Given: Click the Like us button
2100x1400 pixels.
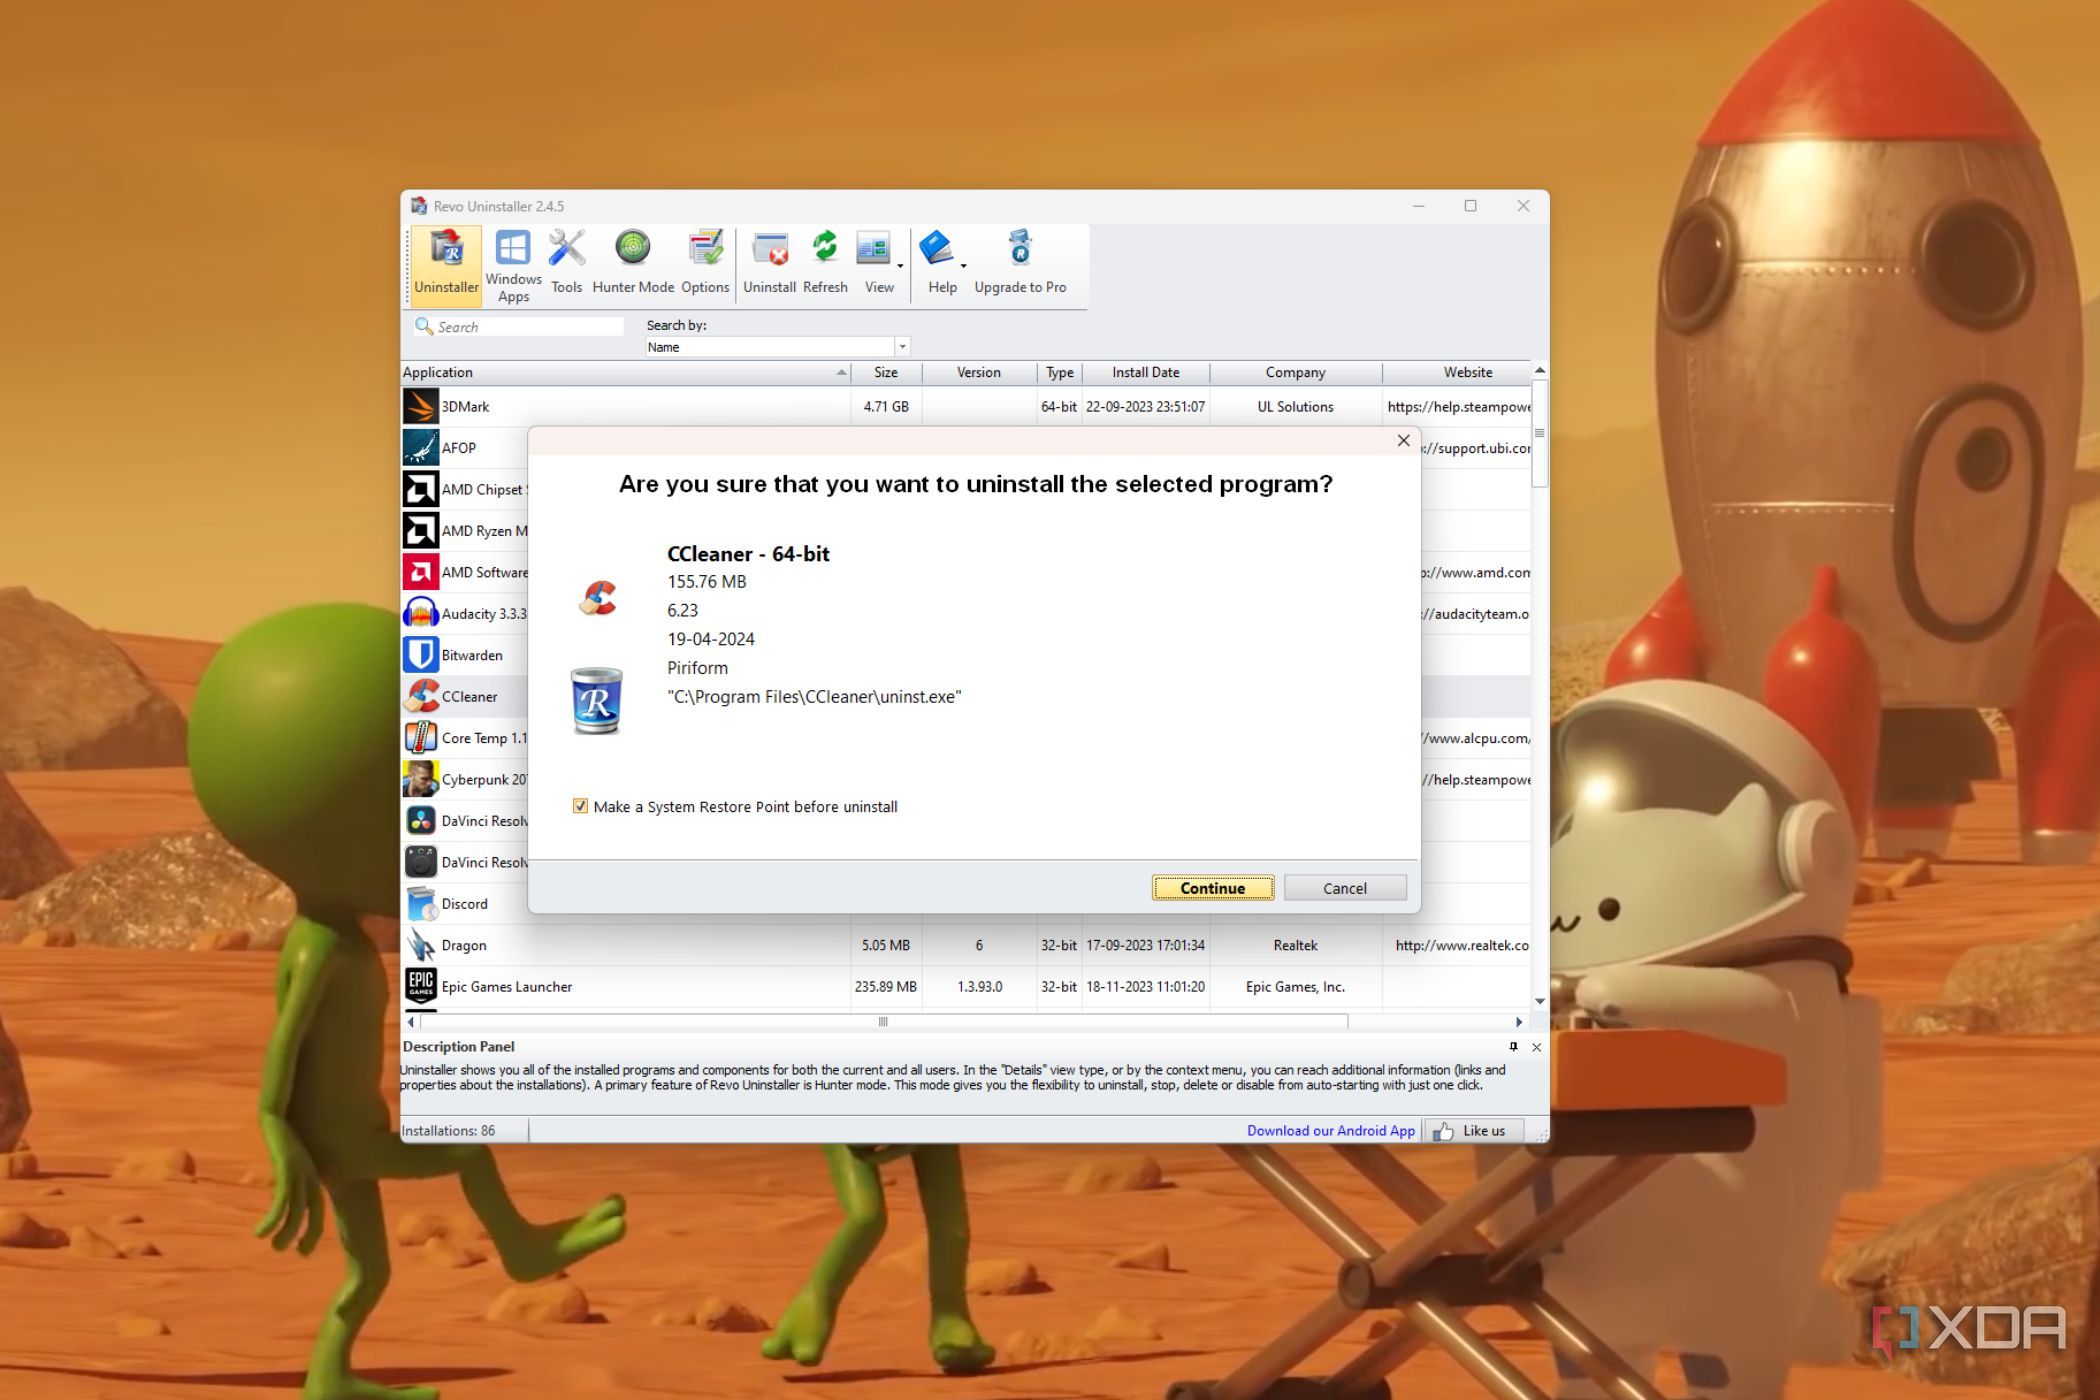Looking at the screenshot, I should 1473,1130.
